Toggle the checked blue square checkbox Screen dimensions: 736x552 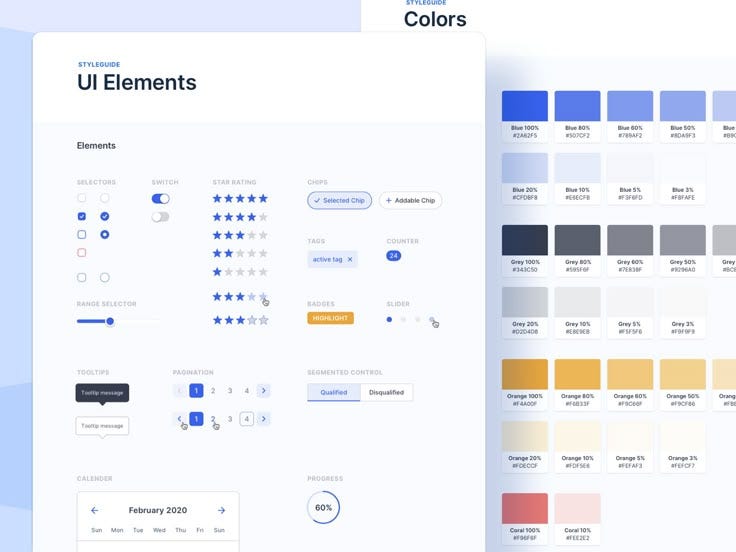tap(82, 216)
